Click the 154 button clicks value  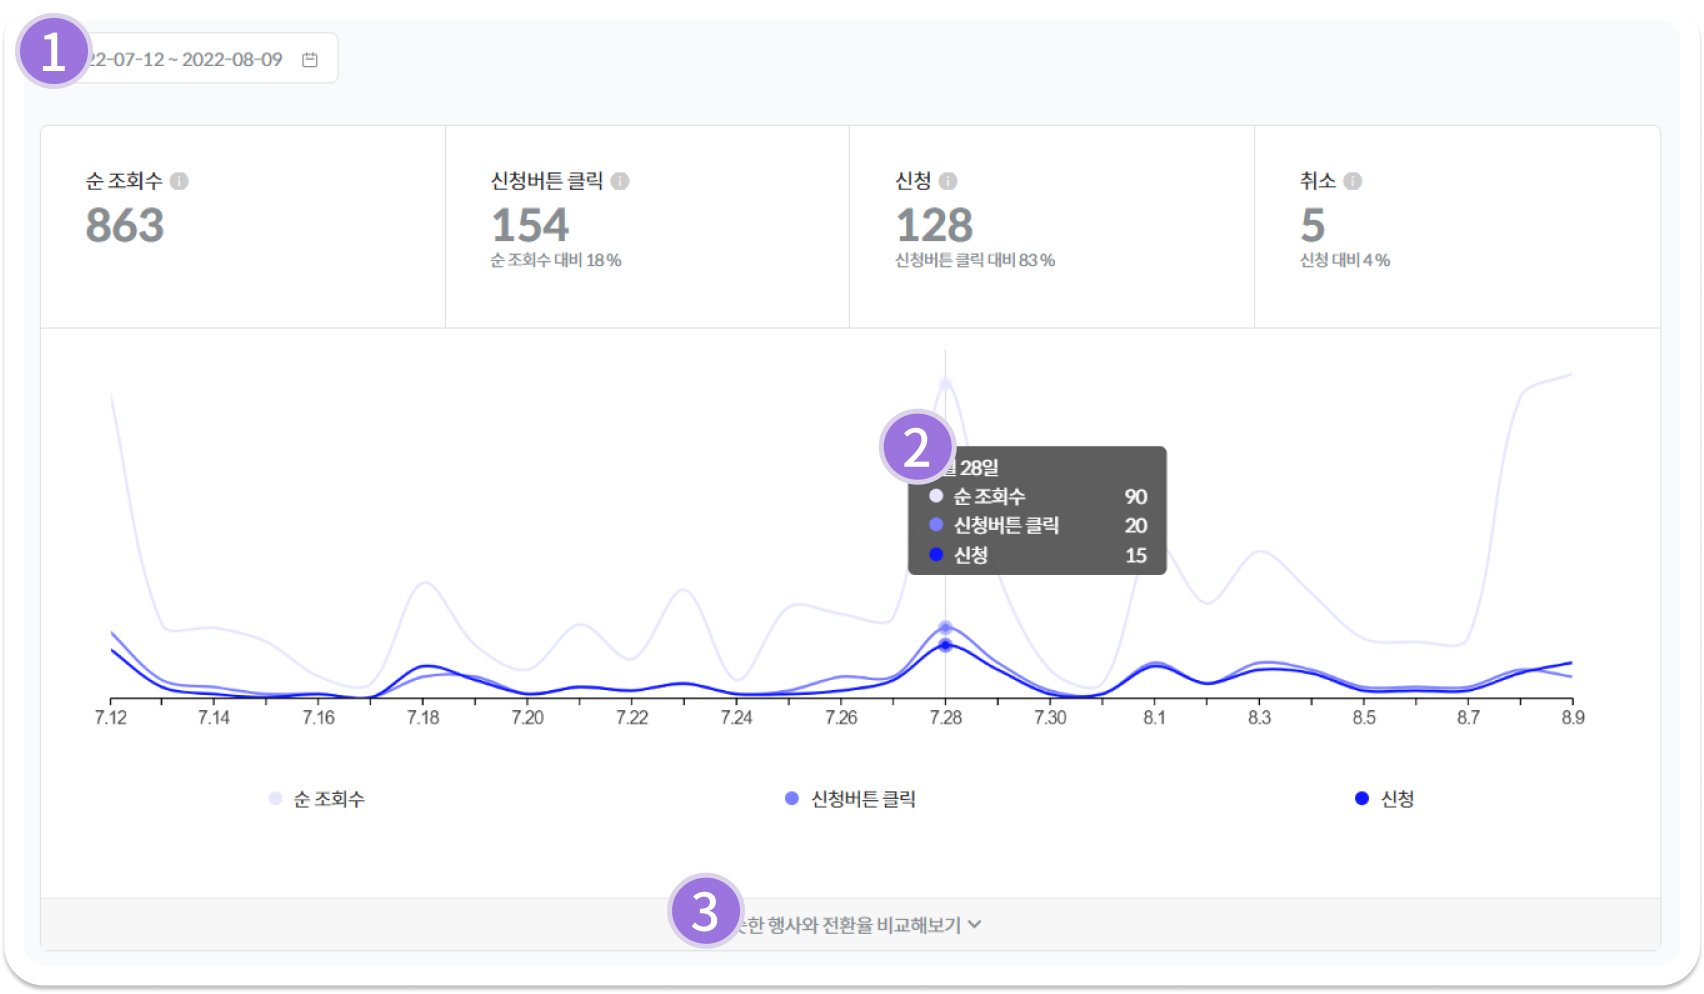tap(530, 225)
